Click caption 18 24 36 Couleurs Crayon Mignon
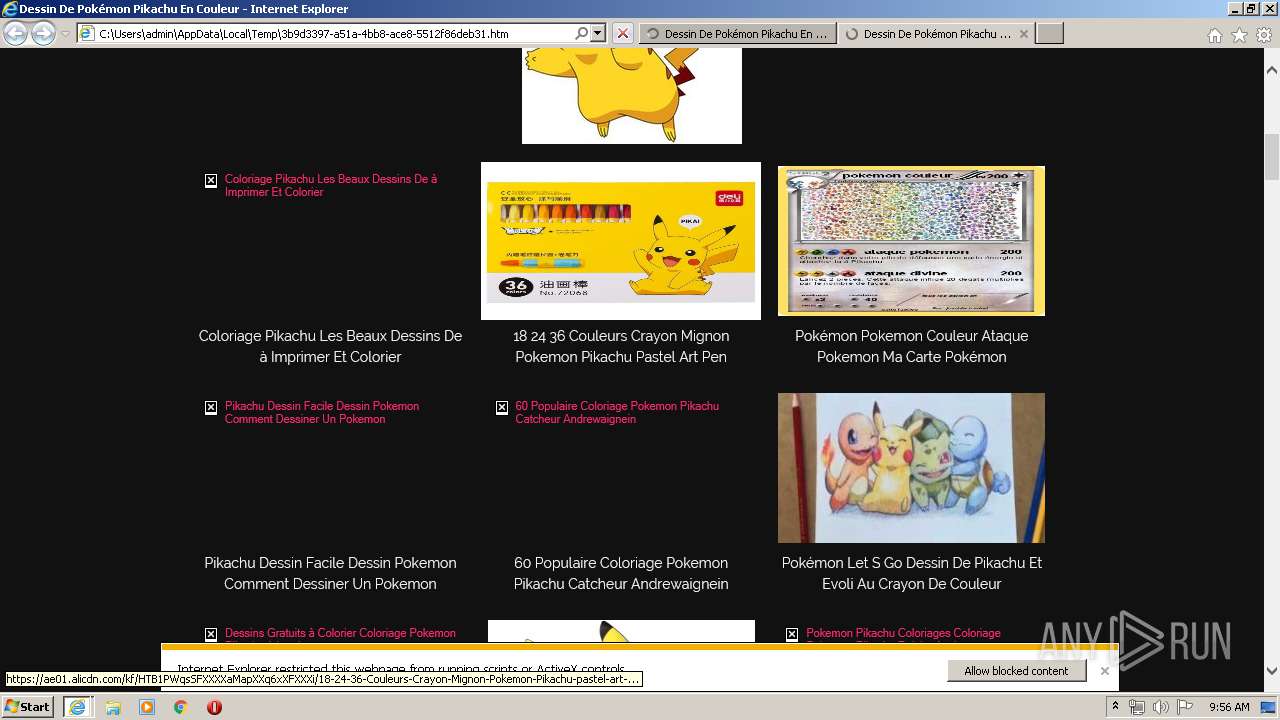1280x720 pixels. (x=621, y=346)
